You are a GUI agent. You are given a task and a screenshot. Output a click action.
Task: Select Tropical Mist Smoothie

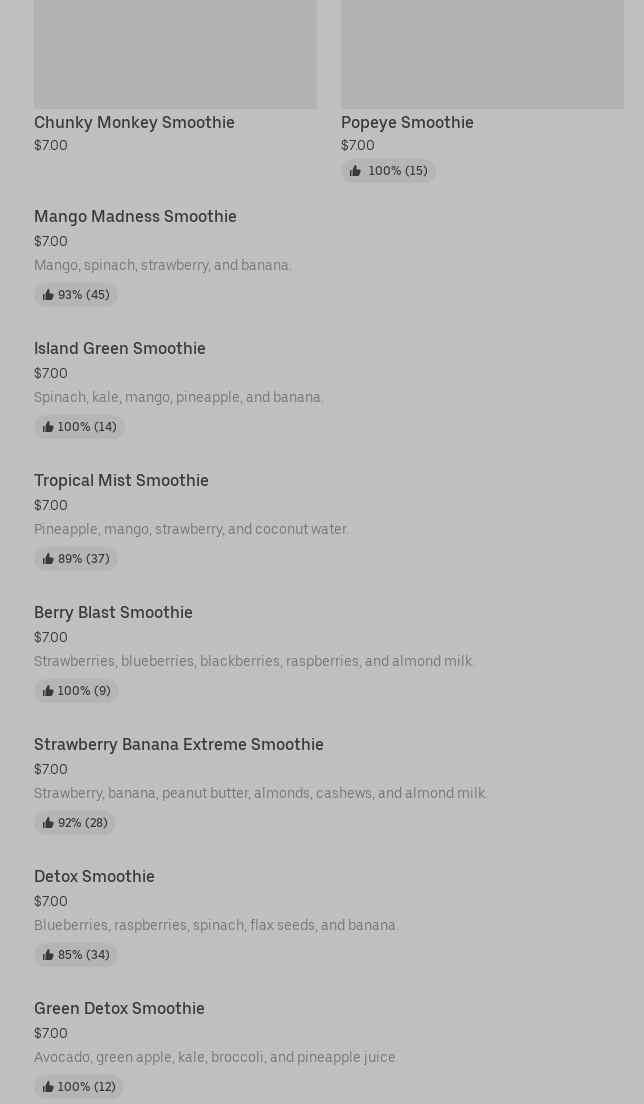coord(121,480)
